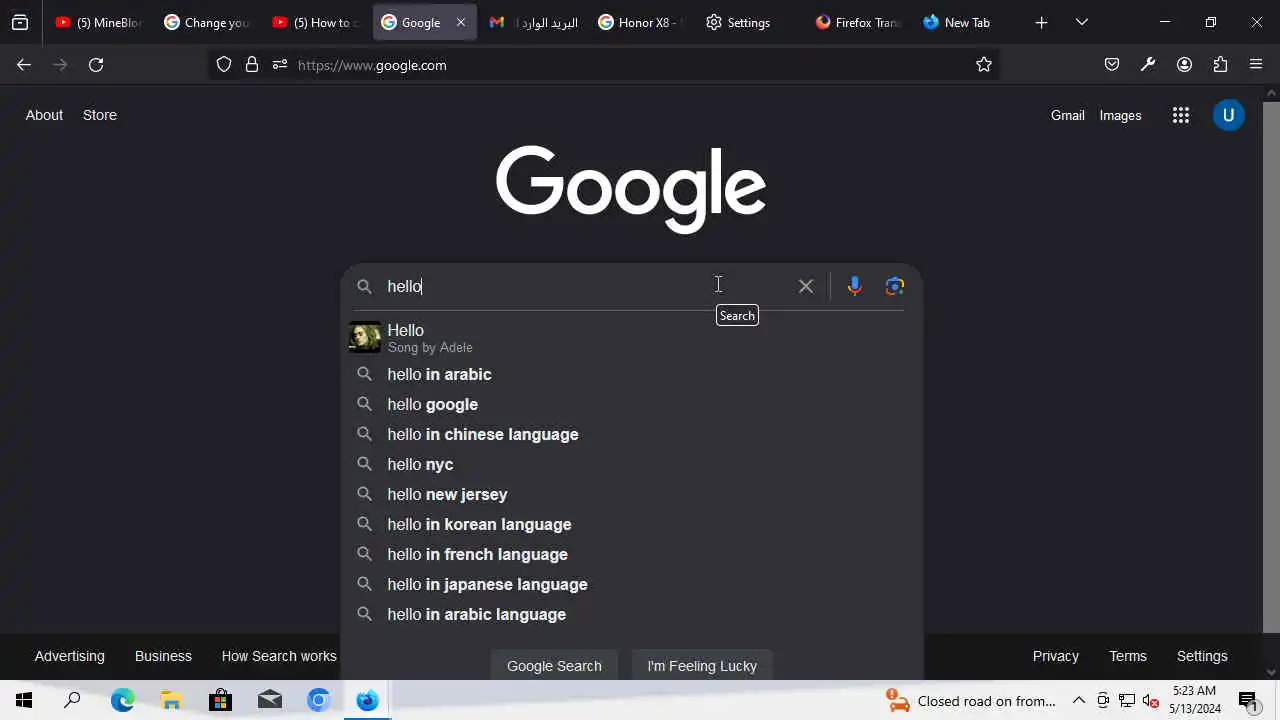Clear the search box text
This screenshot has height=720, width=1280.
[x=806, y=286]
